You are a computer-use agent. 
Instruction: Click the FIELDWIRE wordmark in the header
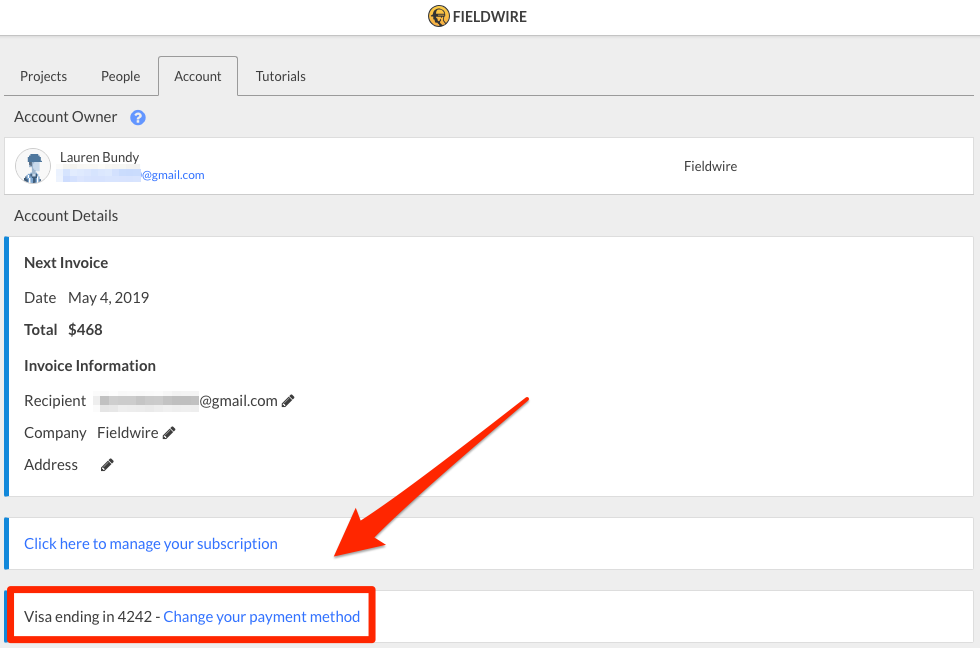(490, 17)
